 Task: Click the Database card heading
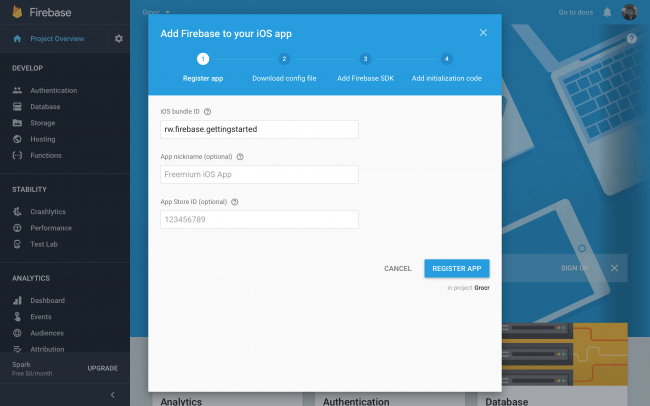pyautogui.click(x=507, y=401)
